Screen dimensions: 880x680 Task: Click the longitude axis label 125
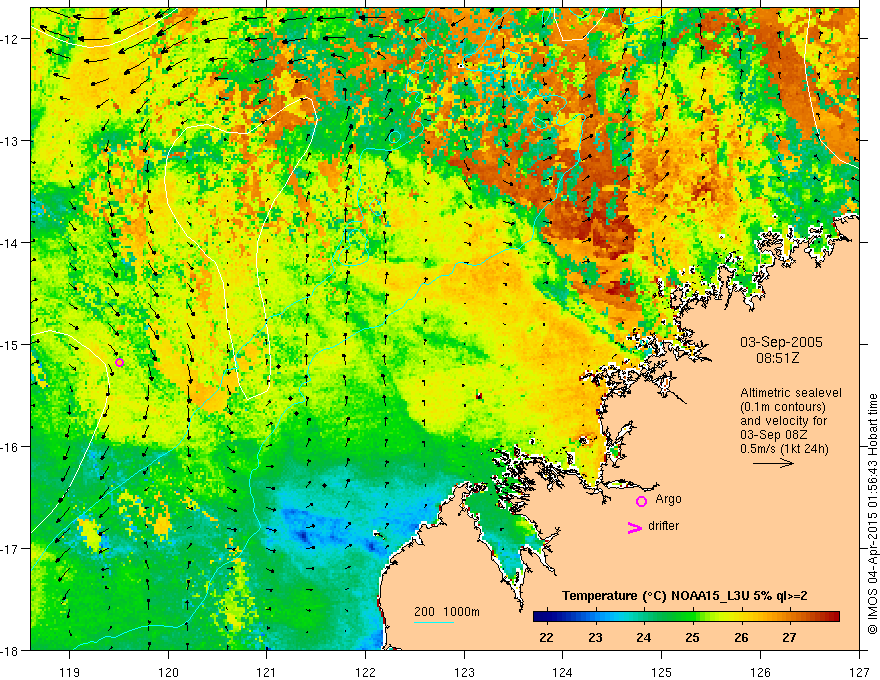661,672
